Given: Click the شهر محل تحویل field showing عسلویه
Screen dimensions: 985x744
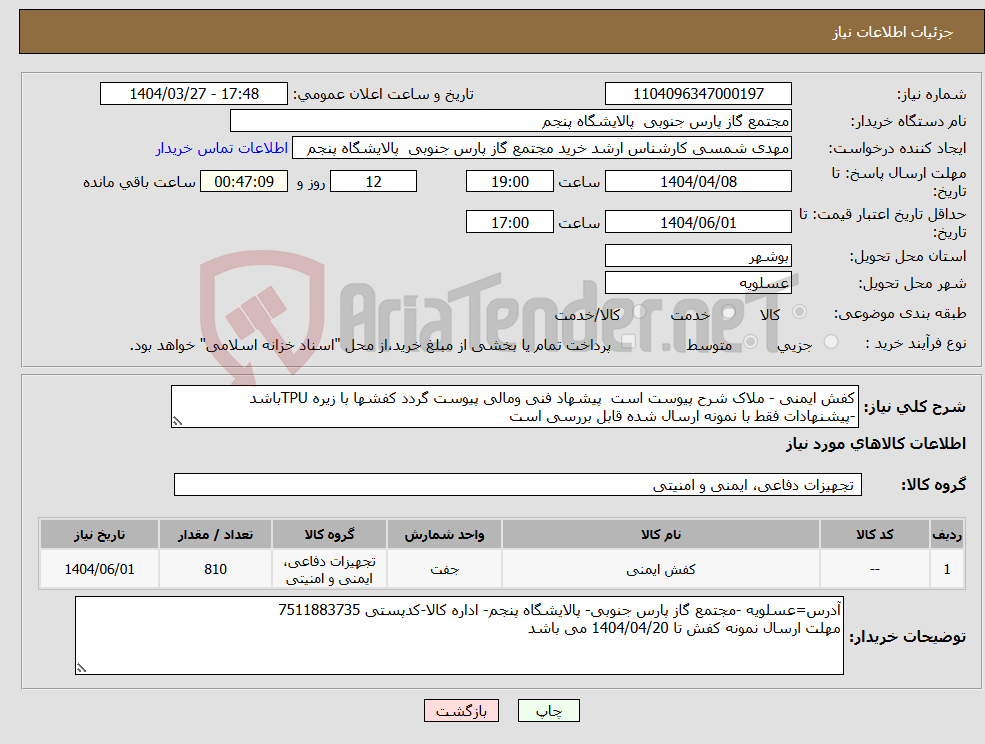Looking at the screenshot, I should pos(697,282).
